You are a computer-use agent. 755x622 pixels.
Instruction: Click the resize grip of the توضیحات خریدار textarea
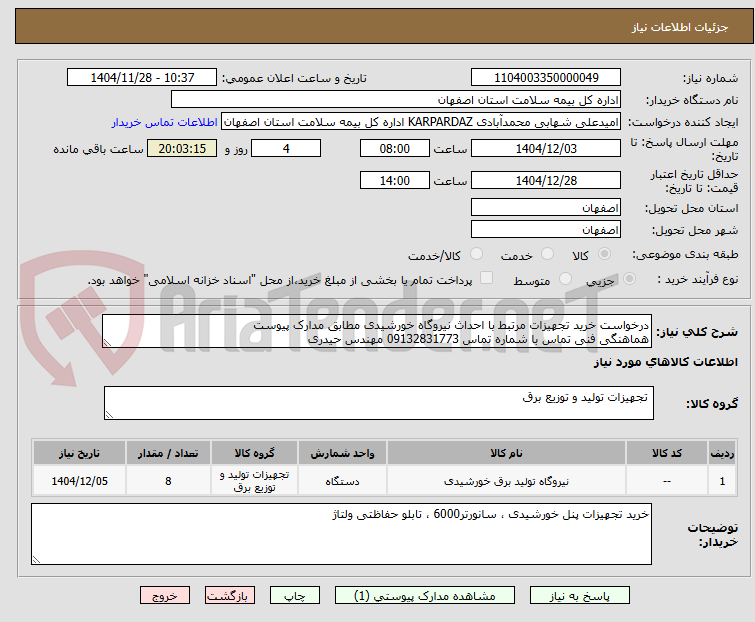coord(36,559)
